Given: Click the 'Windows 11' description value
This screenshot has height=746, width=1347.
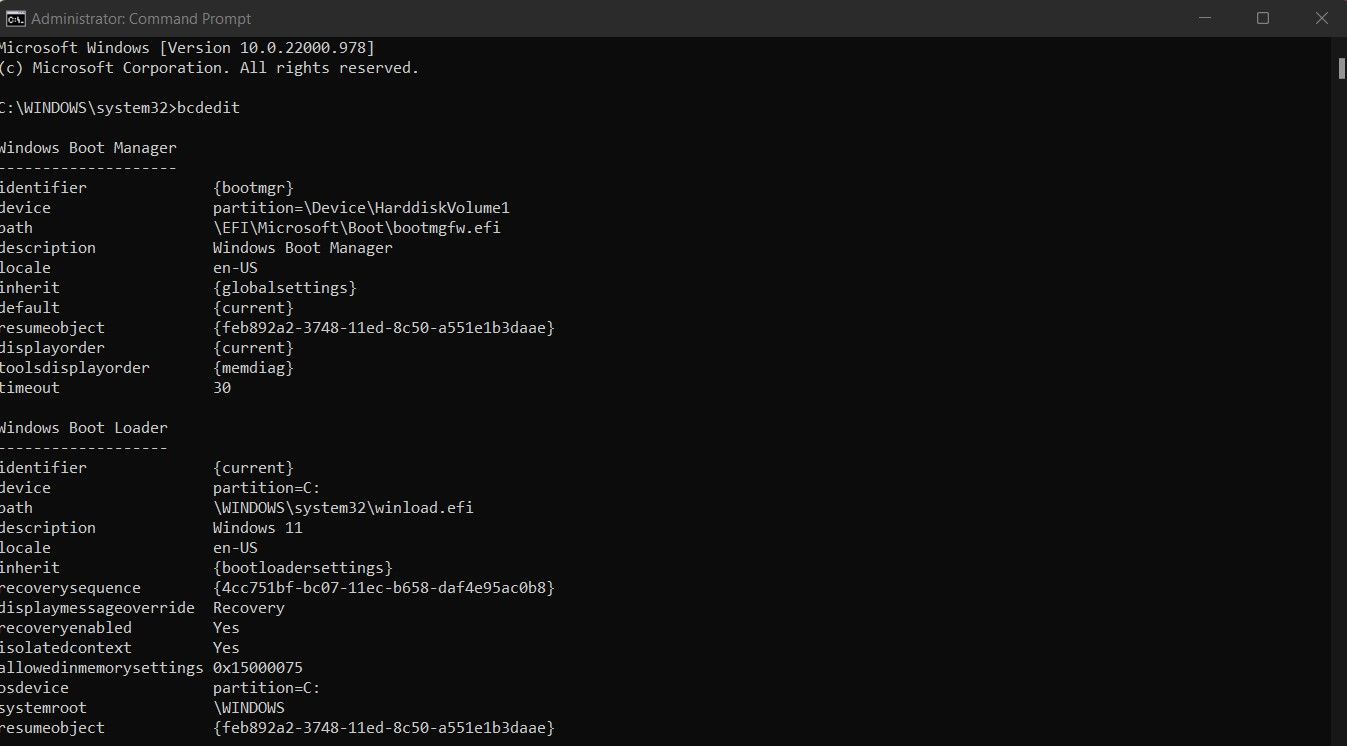Looking at the screenshot, I should 257,528.
